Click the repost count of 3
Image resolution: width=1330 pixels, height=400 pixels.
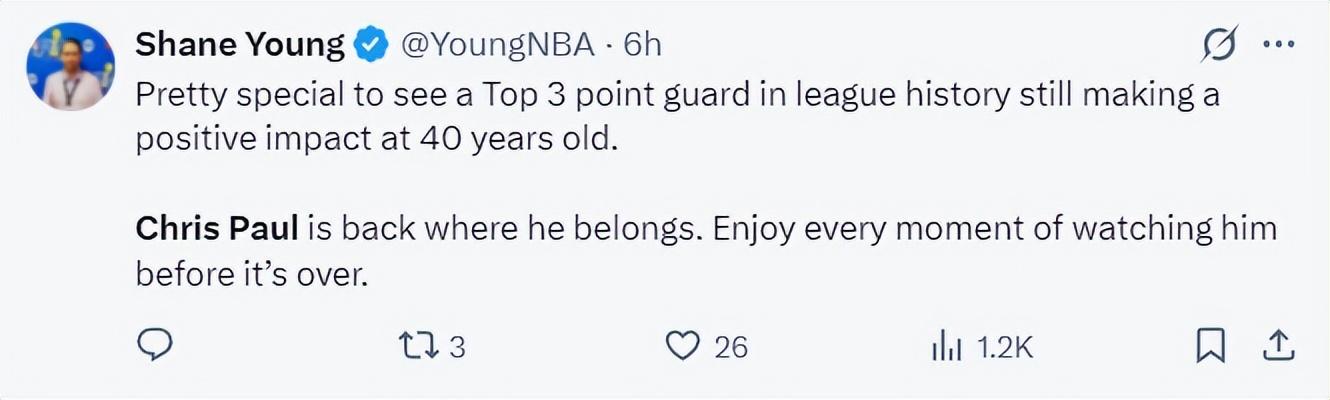point(457,347)
